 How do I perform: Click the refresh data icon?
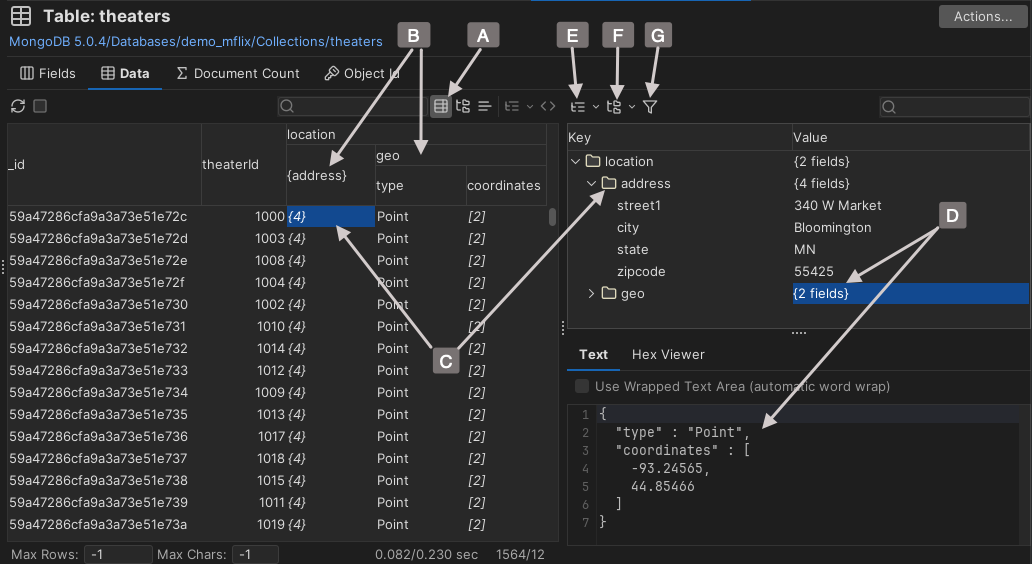pyautogui.click(x=18, y=106)
